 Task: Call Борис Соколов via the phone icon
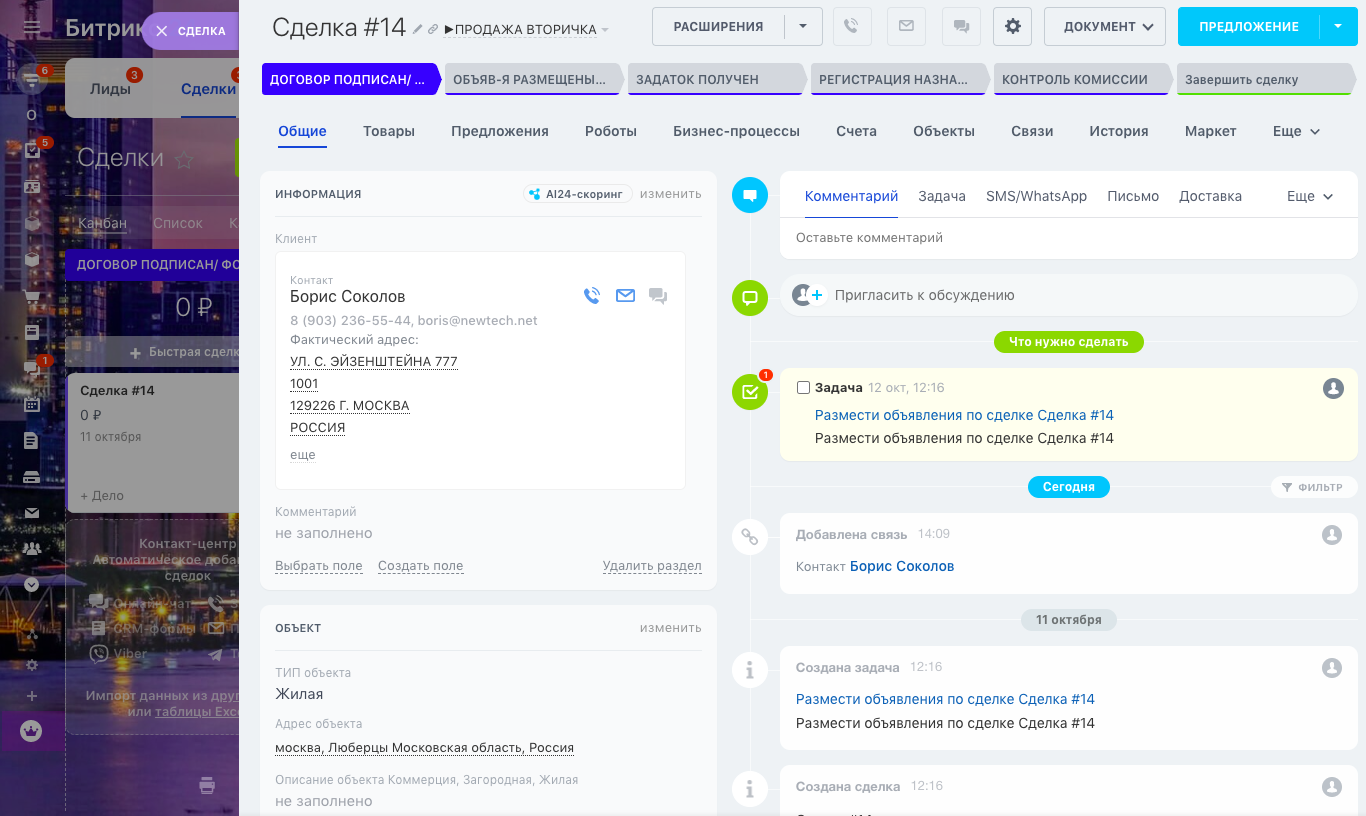592,296
